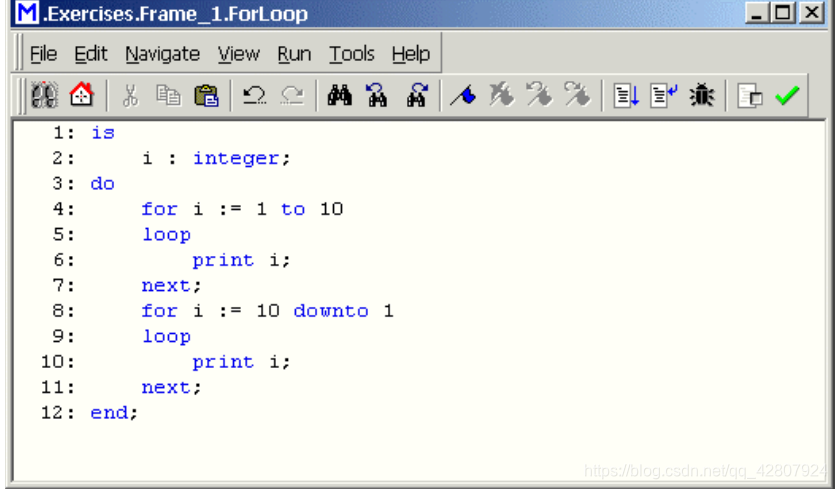The height and width of the screenshot is (489, 837).
Task: Click 'end' on line 12
Action: 109,413
